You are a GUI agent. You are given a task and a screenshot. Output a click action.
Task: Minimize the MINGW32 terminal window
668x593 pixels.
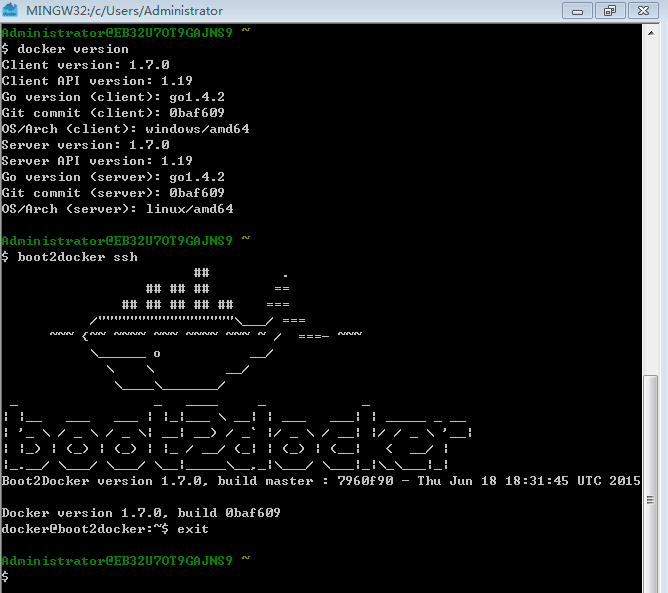(577, 11)
